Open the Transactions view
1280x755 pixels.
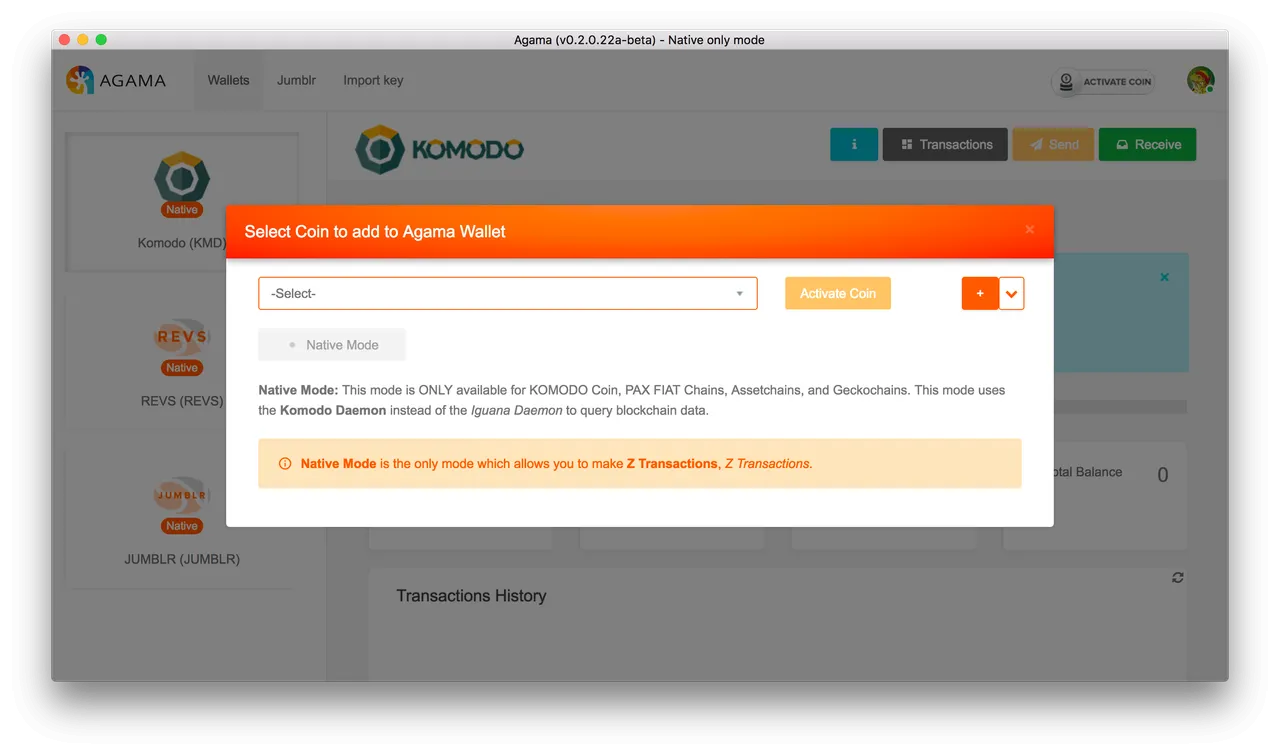tap(945, 144)
